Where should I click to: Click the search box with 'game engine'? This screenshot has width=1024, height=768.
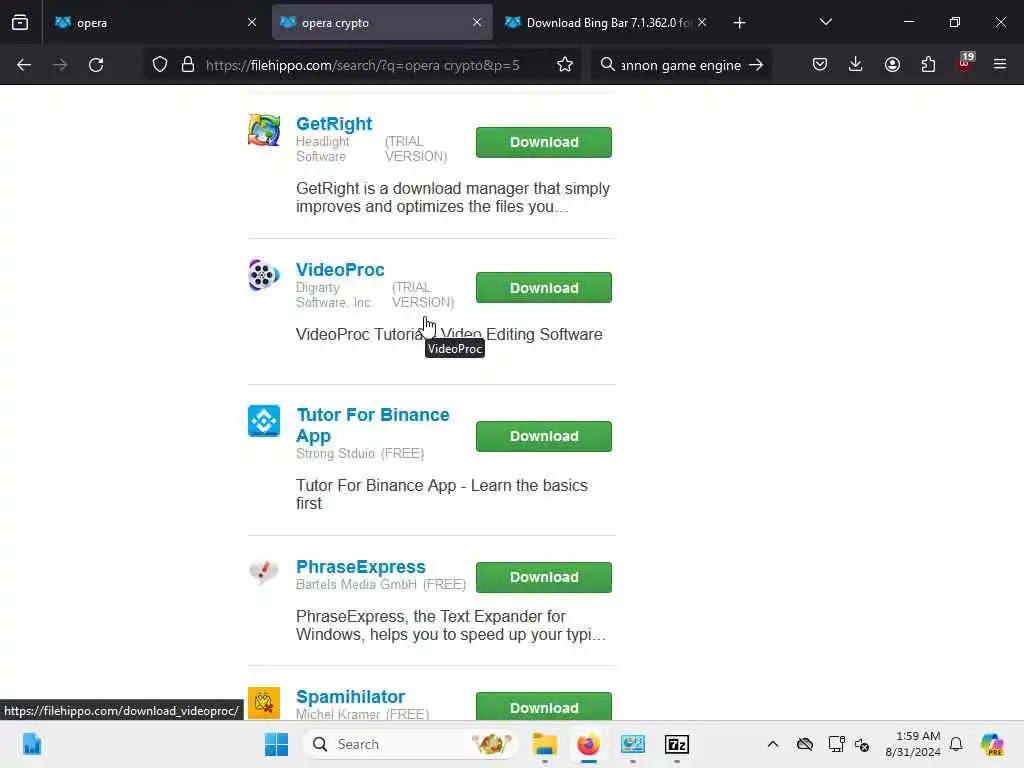point(679,65)
